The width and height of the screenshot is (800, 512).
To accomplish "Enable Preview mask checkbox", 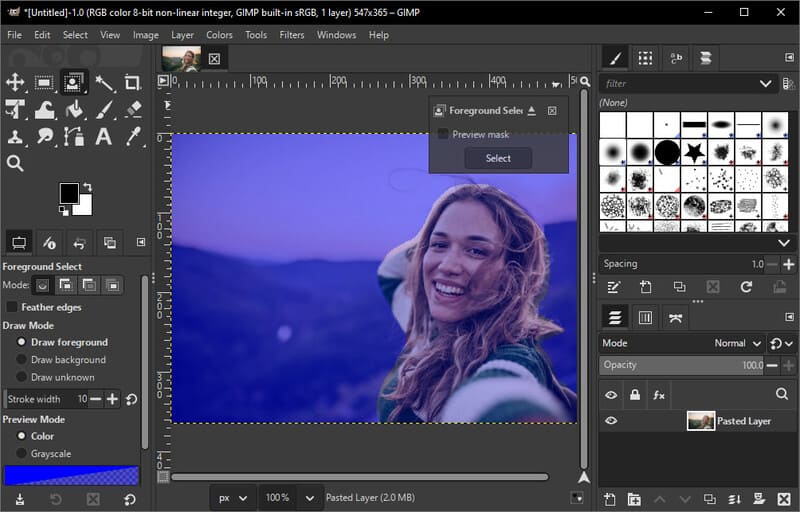I will point(443,134).
